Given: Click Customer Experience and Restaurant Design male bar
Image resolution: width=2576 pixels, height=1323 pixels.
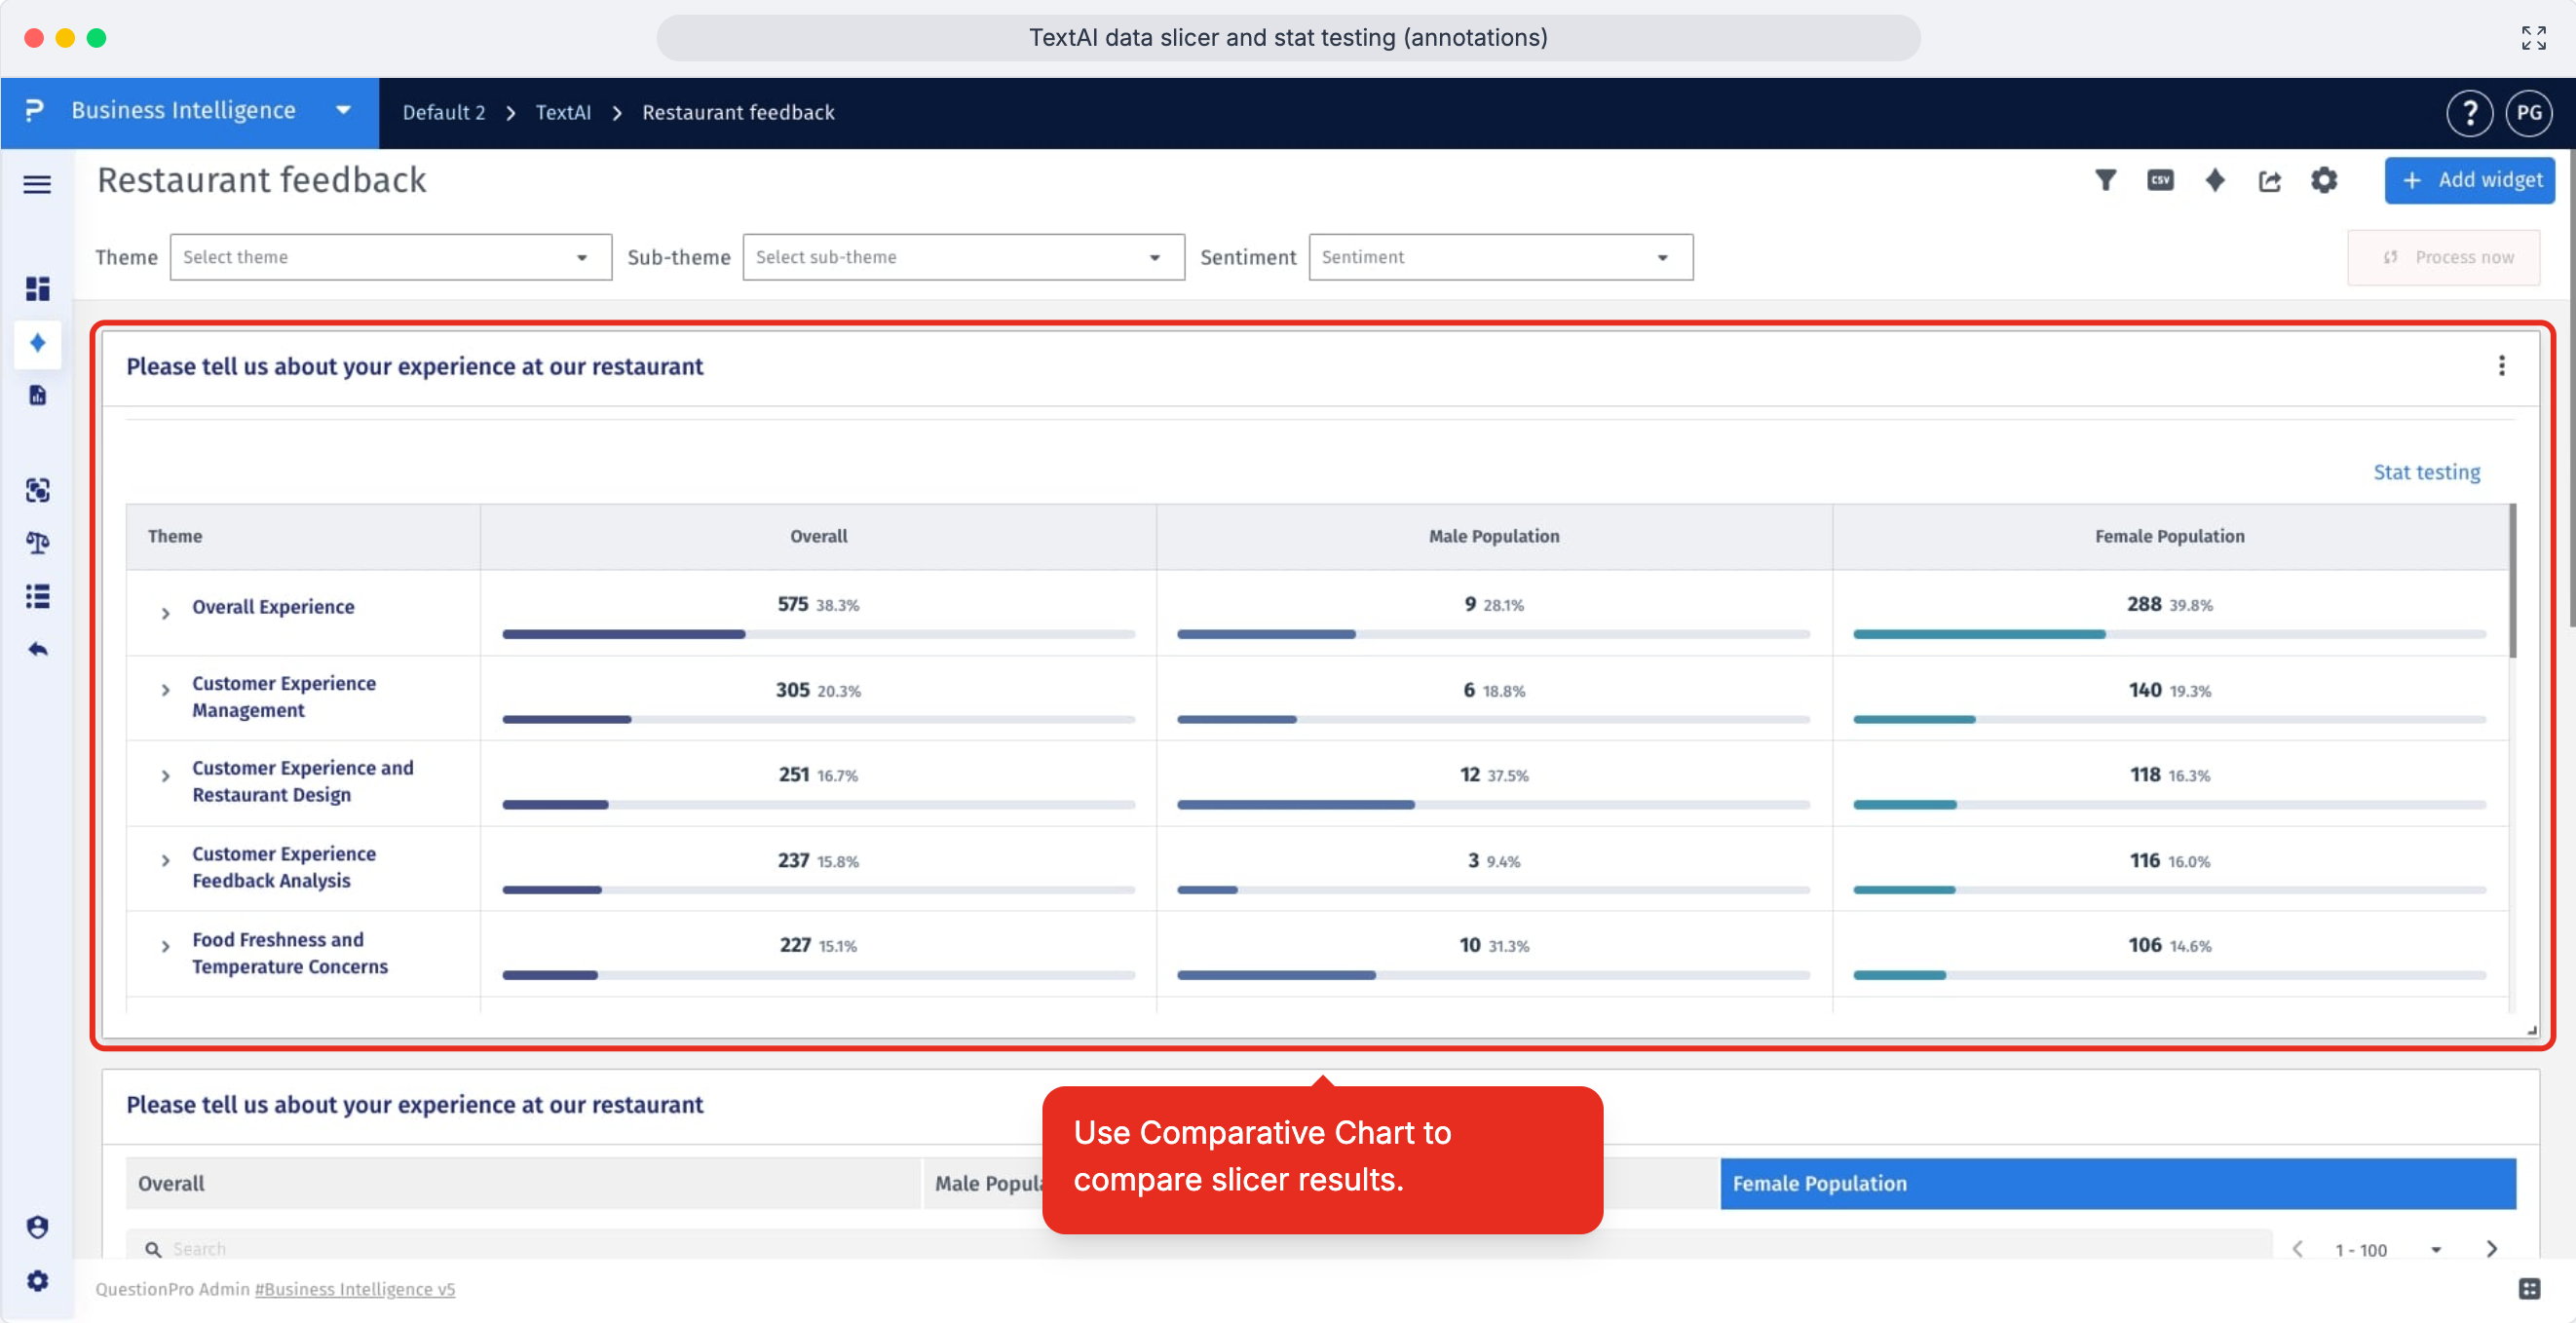Looking at the screenshot, I should 1493,805.
